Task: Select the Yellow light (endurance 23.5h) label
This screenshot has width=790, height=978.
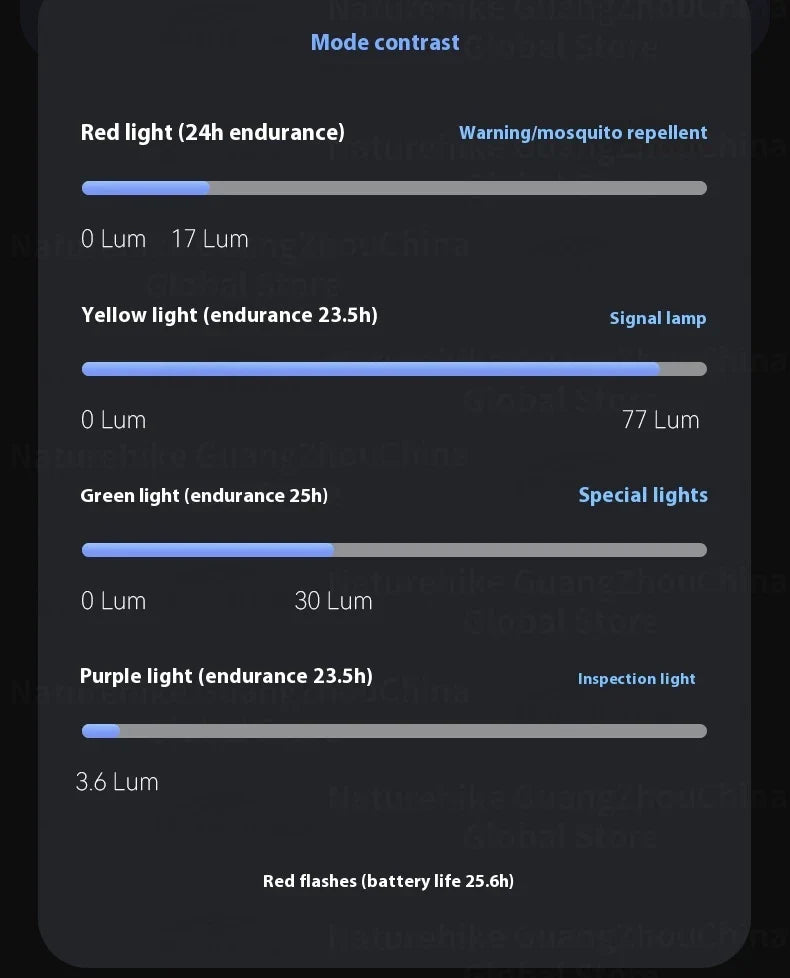Action: pos(229,315)
